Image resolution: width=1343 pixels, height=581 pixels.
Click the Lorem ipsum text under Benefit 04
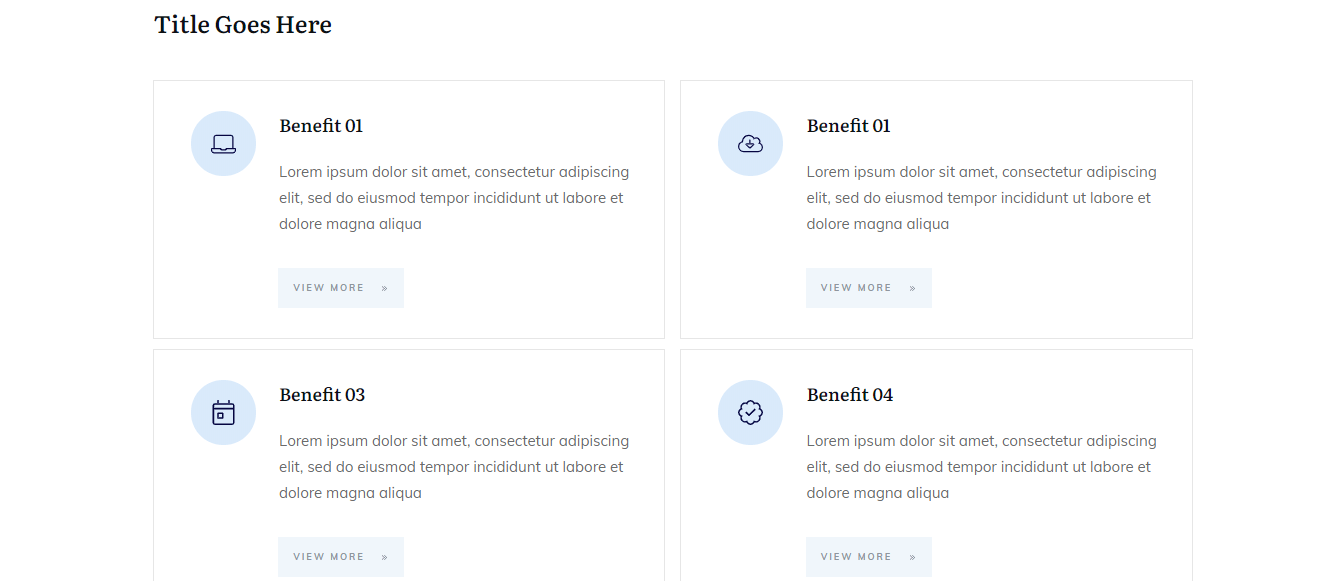tap(981, 467)
